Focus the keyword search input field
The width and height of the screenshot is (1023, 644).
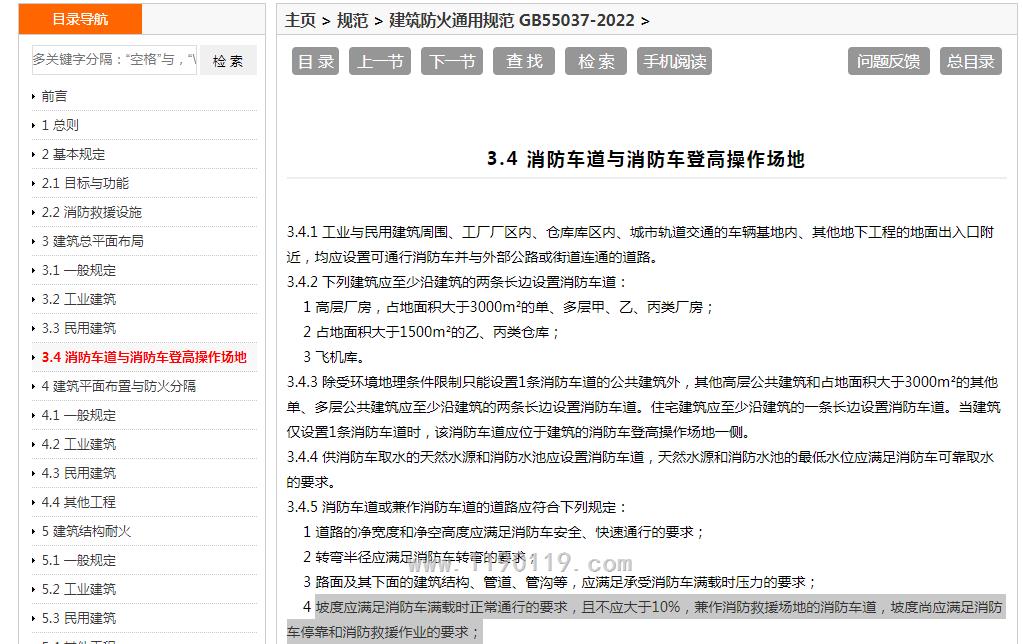[114, 60]
